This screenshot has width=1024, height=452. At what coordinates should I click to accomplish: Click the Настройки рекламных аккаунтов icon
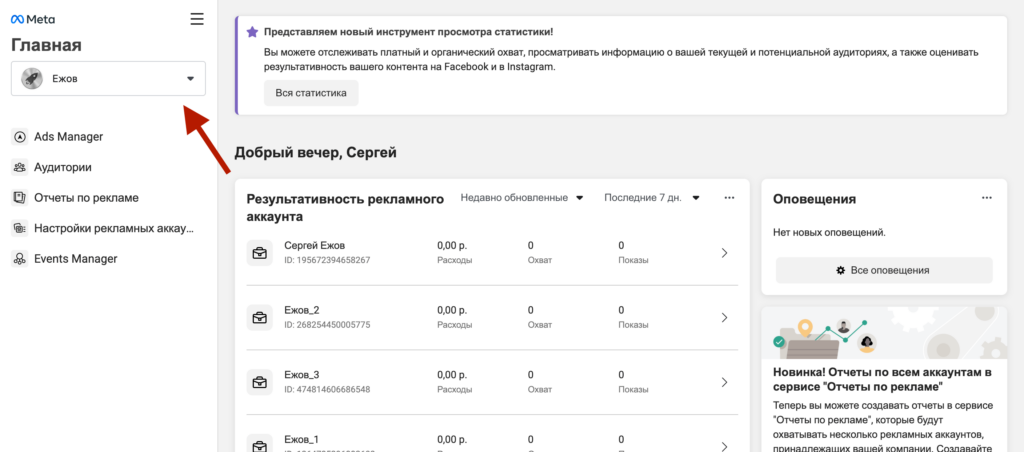19,228
